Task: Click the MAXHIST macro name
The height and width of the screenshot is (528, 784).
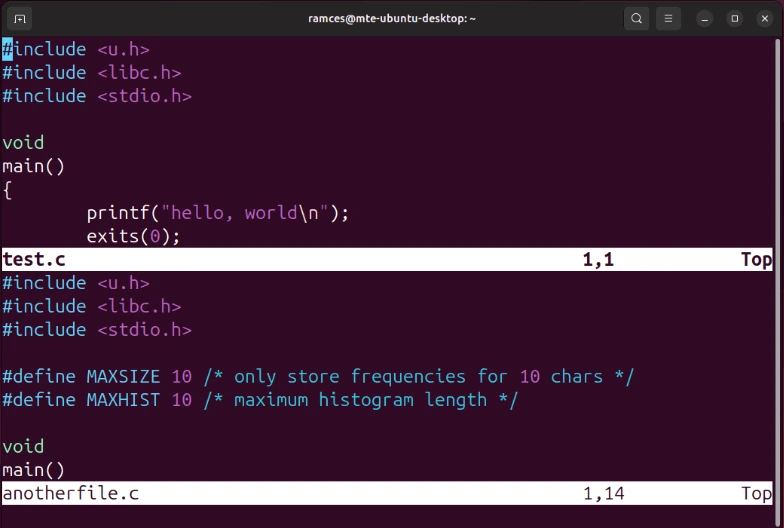Action: click(124, 400)
